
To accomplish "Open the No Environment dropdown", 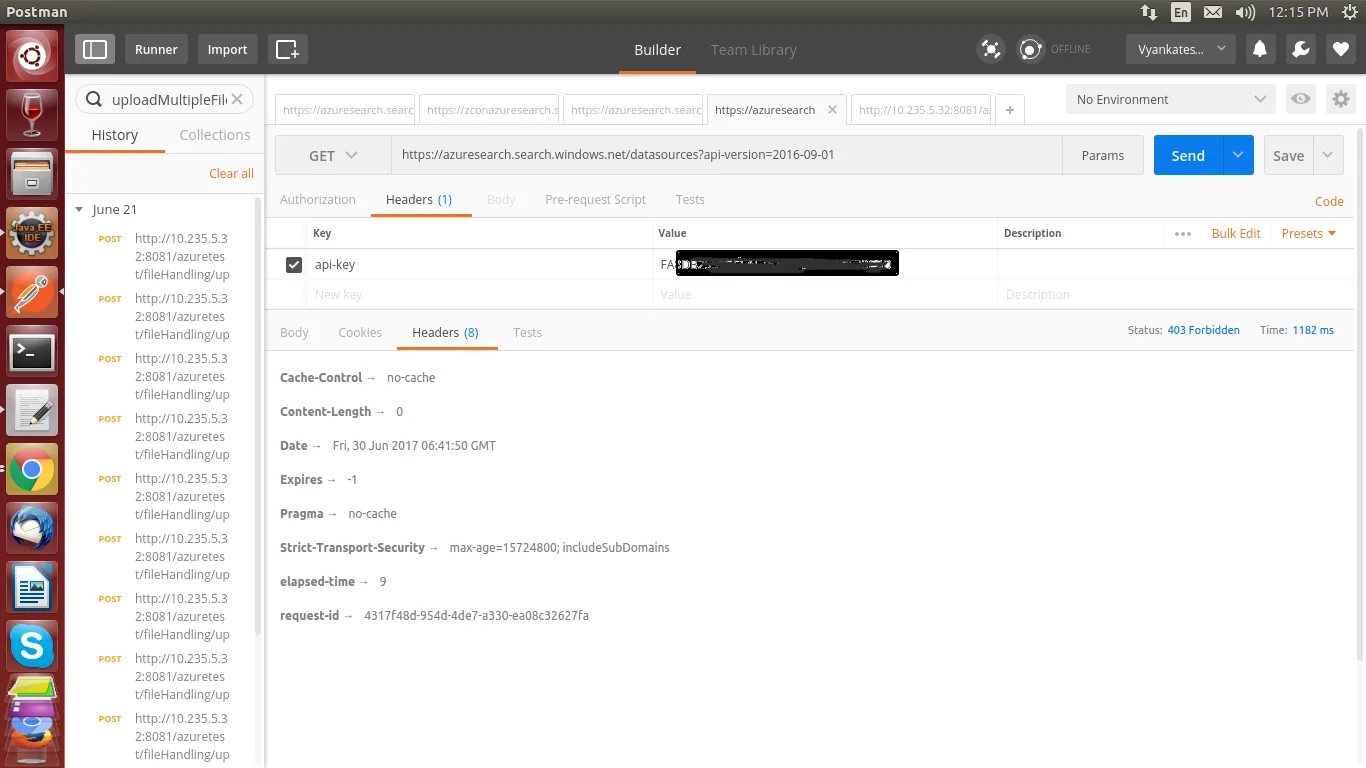I will coord(1172,99).
